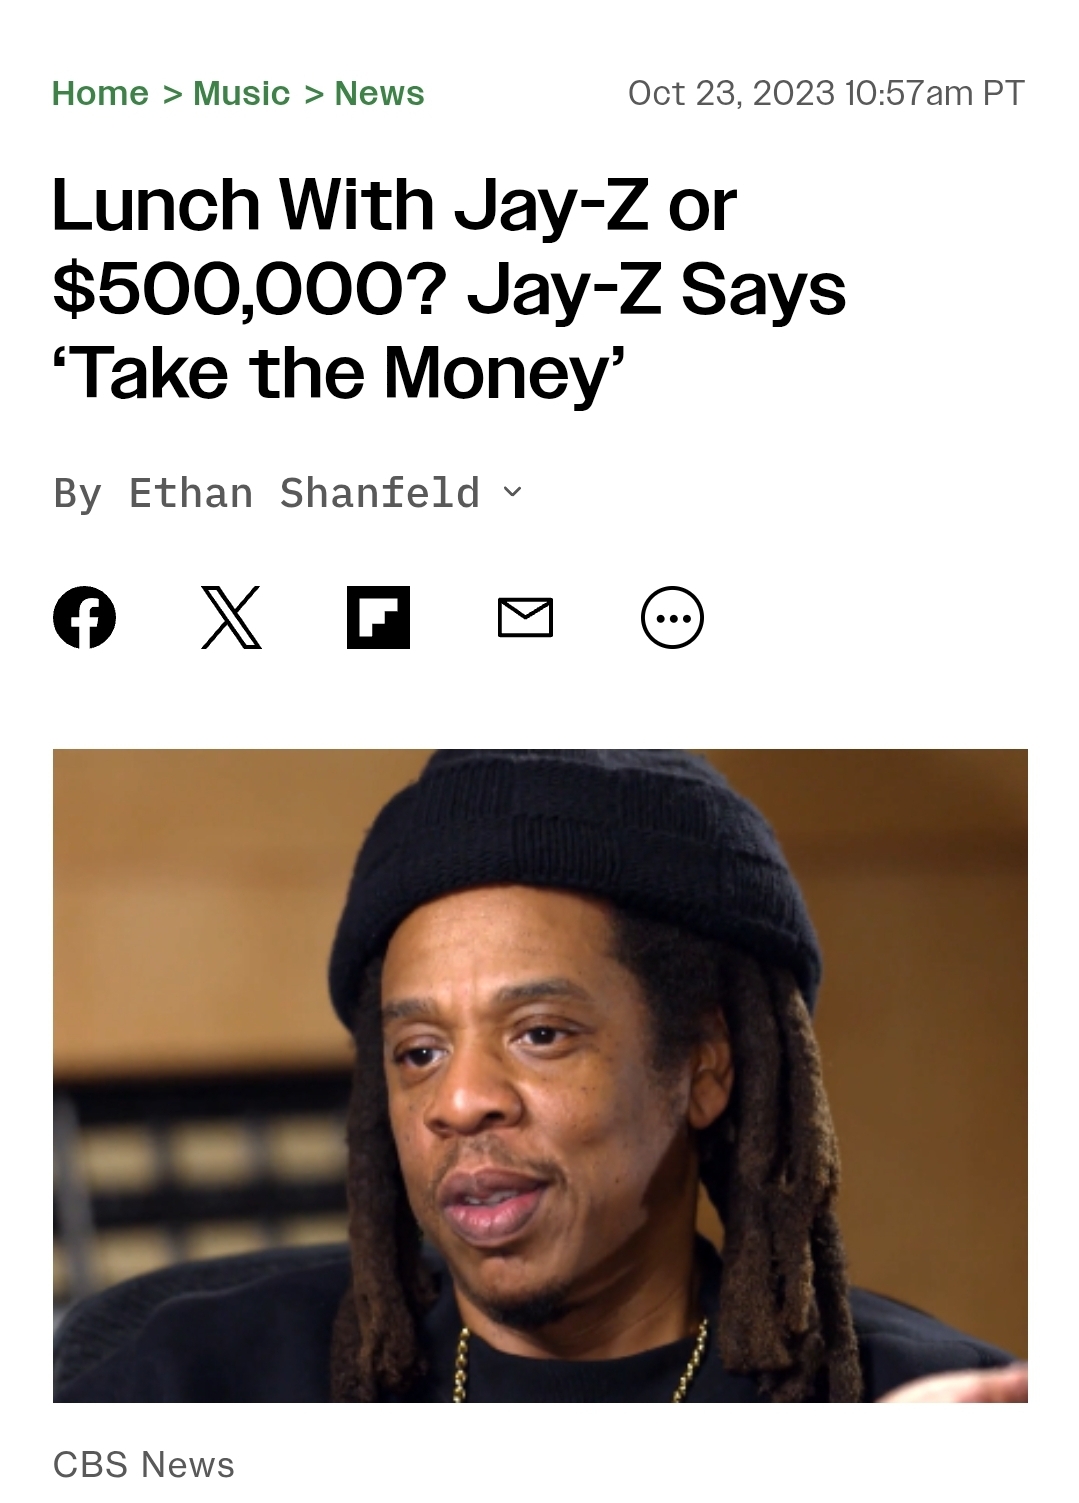Open author Ethan Shanfeld's profile
Viewport: 1079px width, 1503px height.
click(304, 493)
